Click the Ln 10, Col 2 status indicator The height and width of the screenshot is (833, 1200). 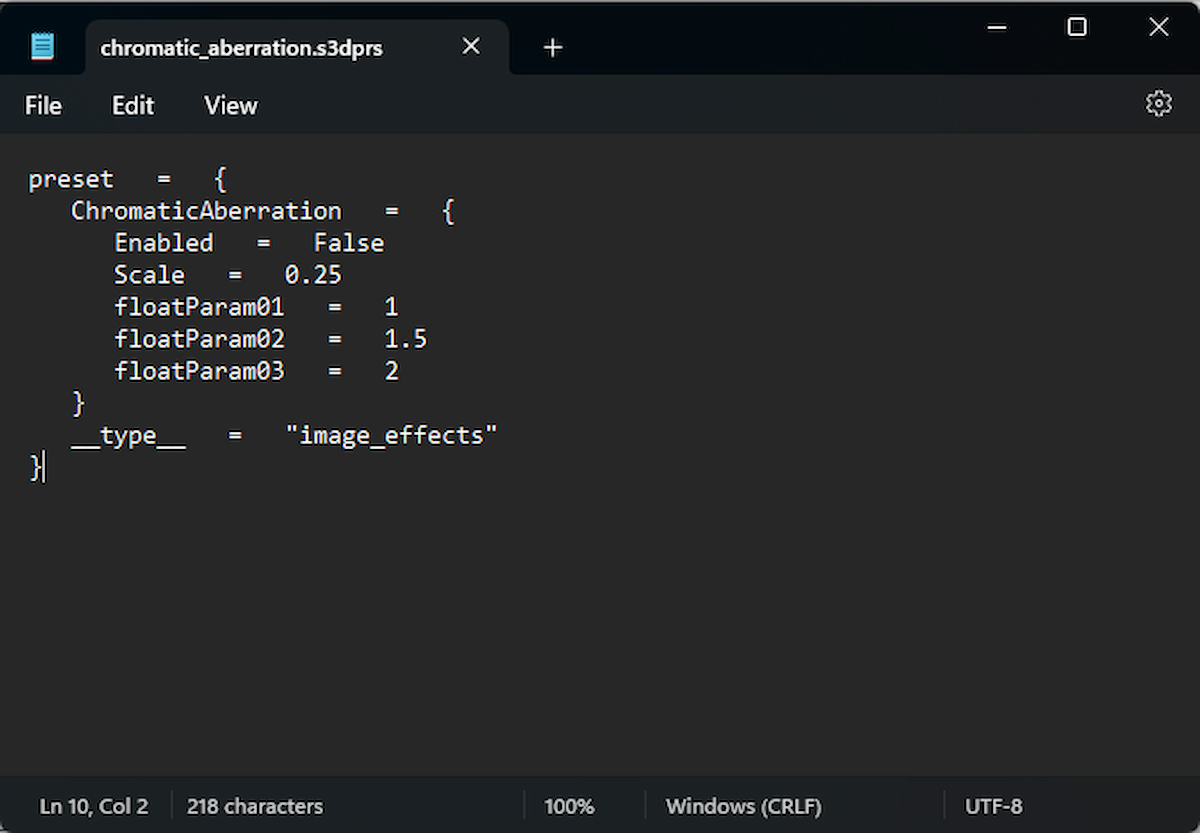click(94, 806)
